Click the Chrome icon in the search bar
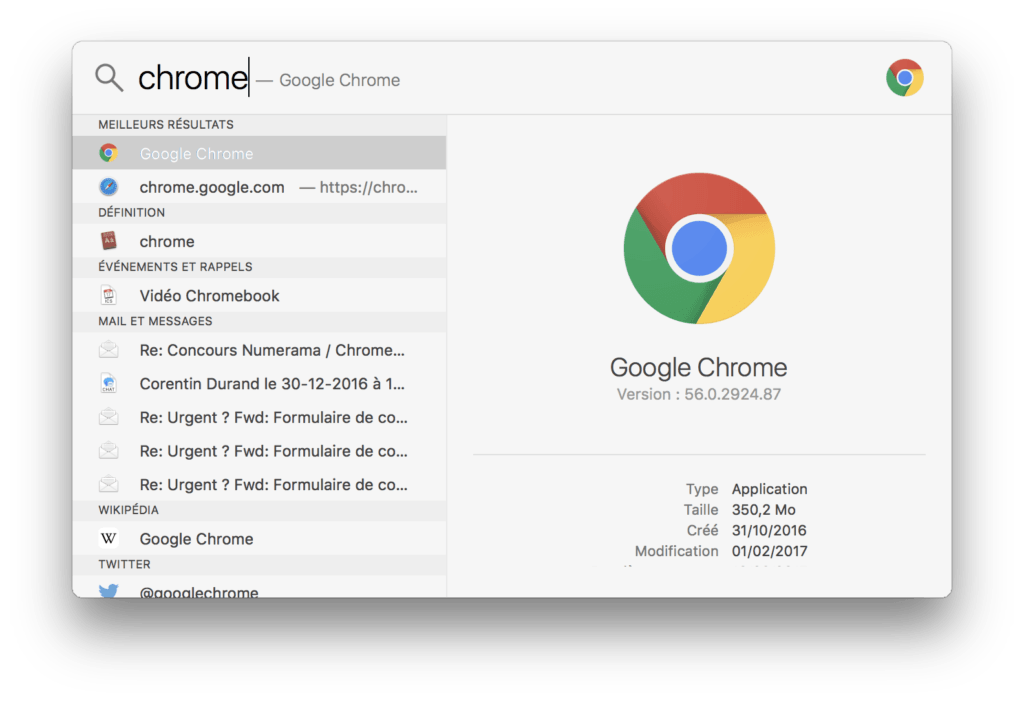 904,78
